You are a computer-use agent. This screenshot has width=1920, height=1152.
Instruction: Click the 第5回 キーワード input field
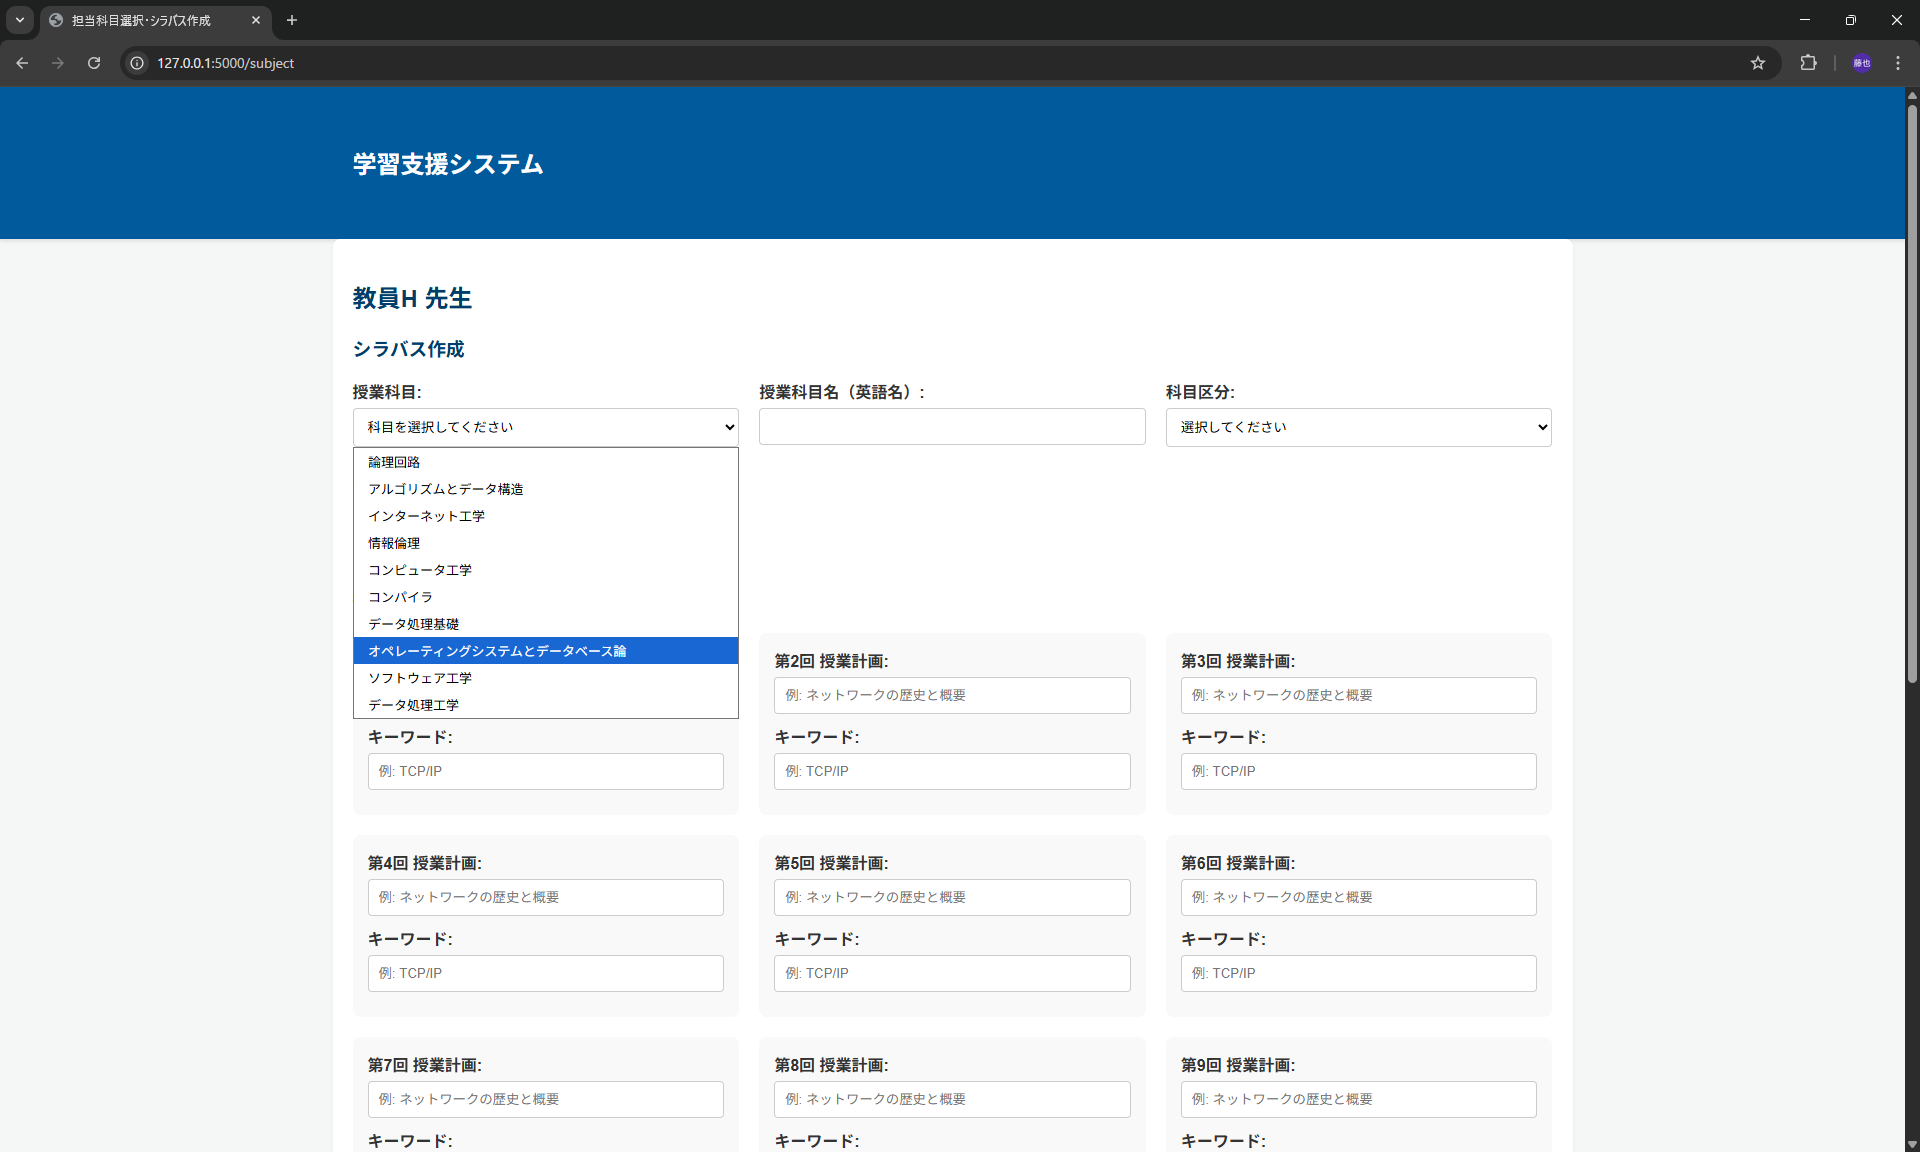coord(951,973)
